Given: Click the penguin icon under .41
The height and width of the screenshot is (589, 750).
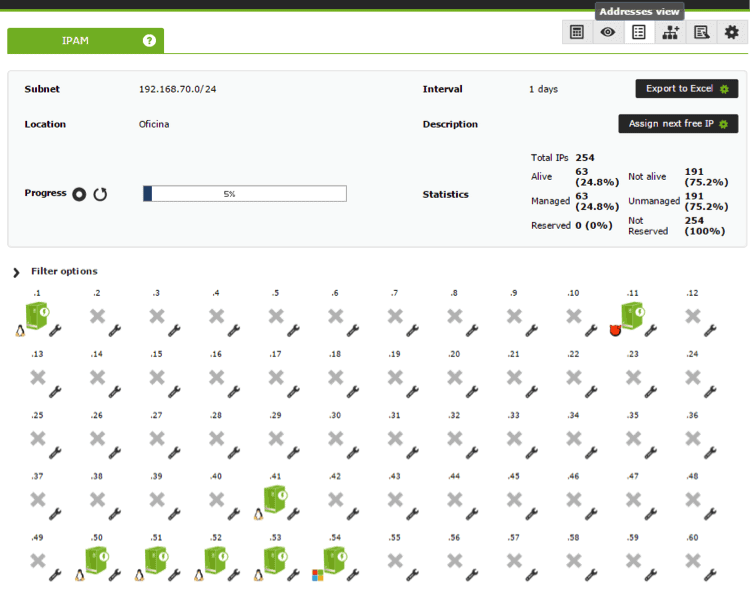Looking at the screenshot, I should (258, 514).
